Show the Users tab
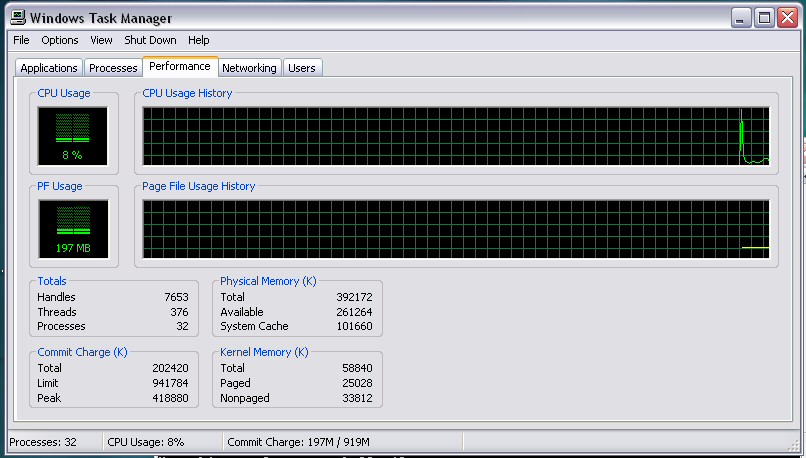Screen dimensions: 806x458 (x=301, y=68)
